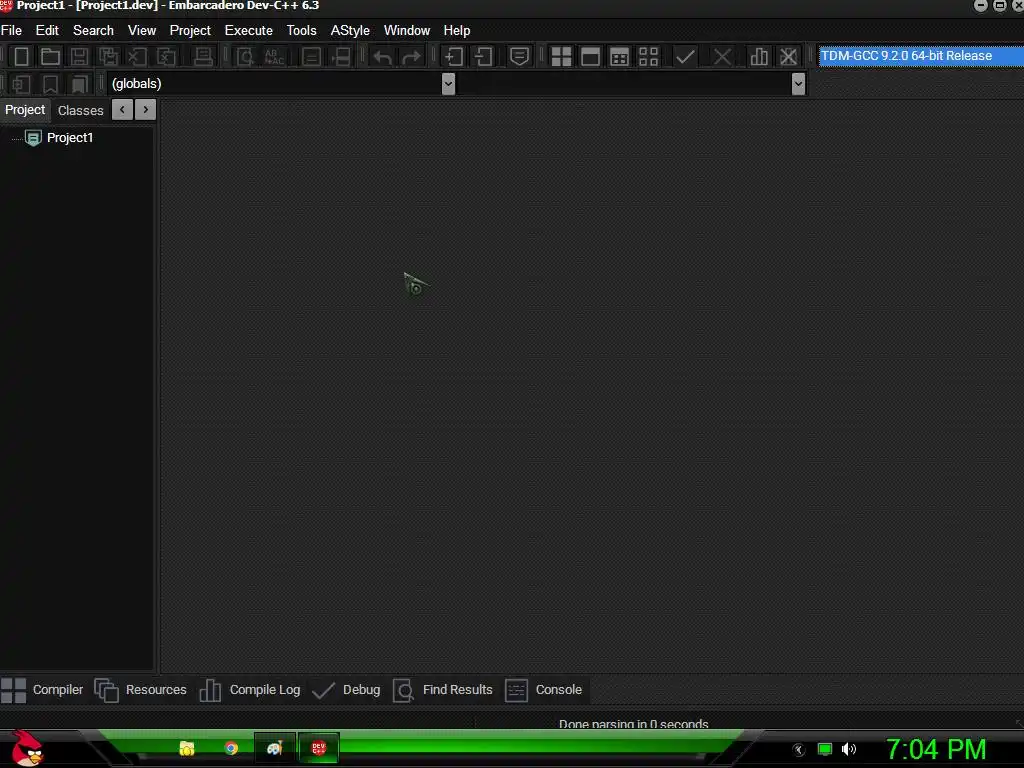The image size is (1024, 768).
Task: Click the Add to project icon
Action: tap(454, 56)
